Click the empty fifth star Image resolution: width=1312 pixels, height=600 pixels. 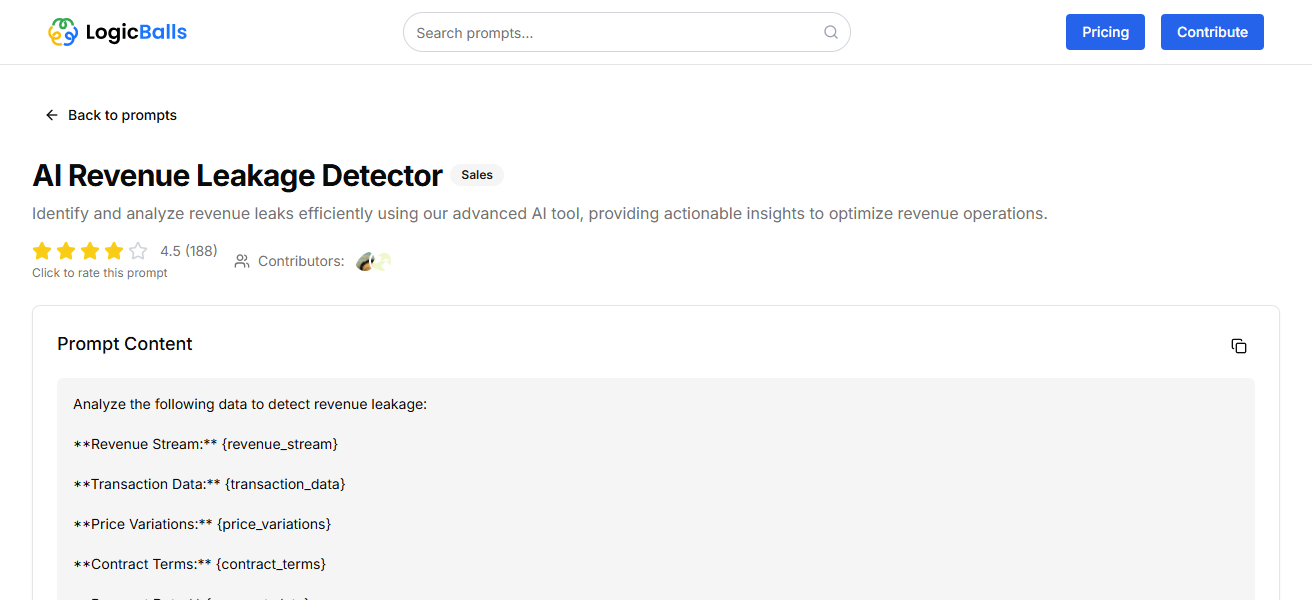138,251
